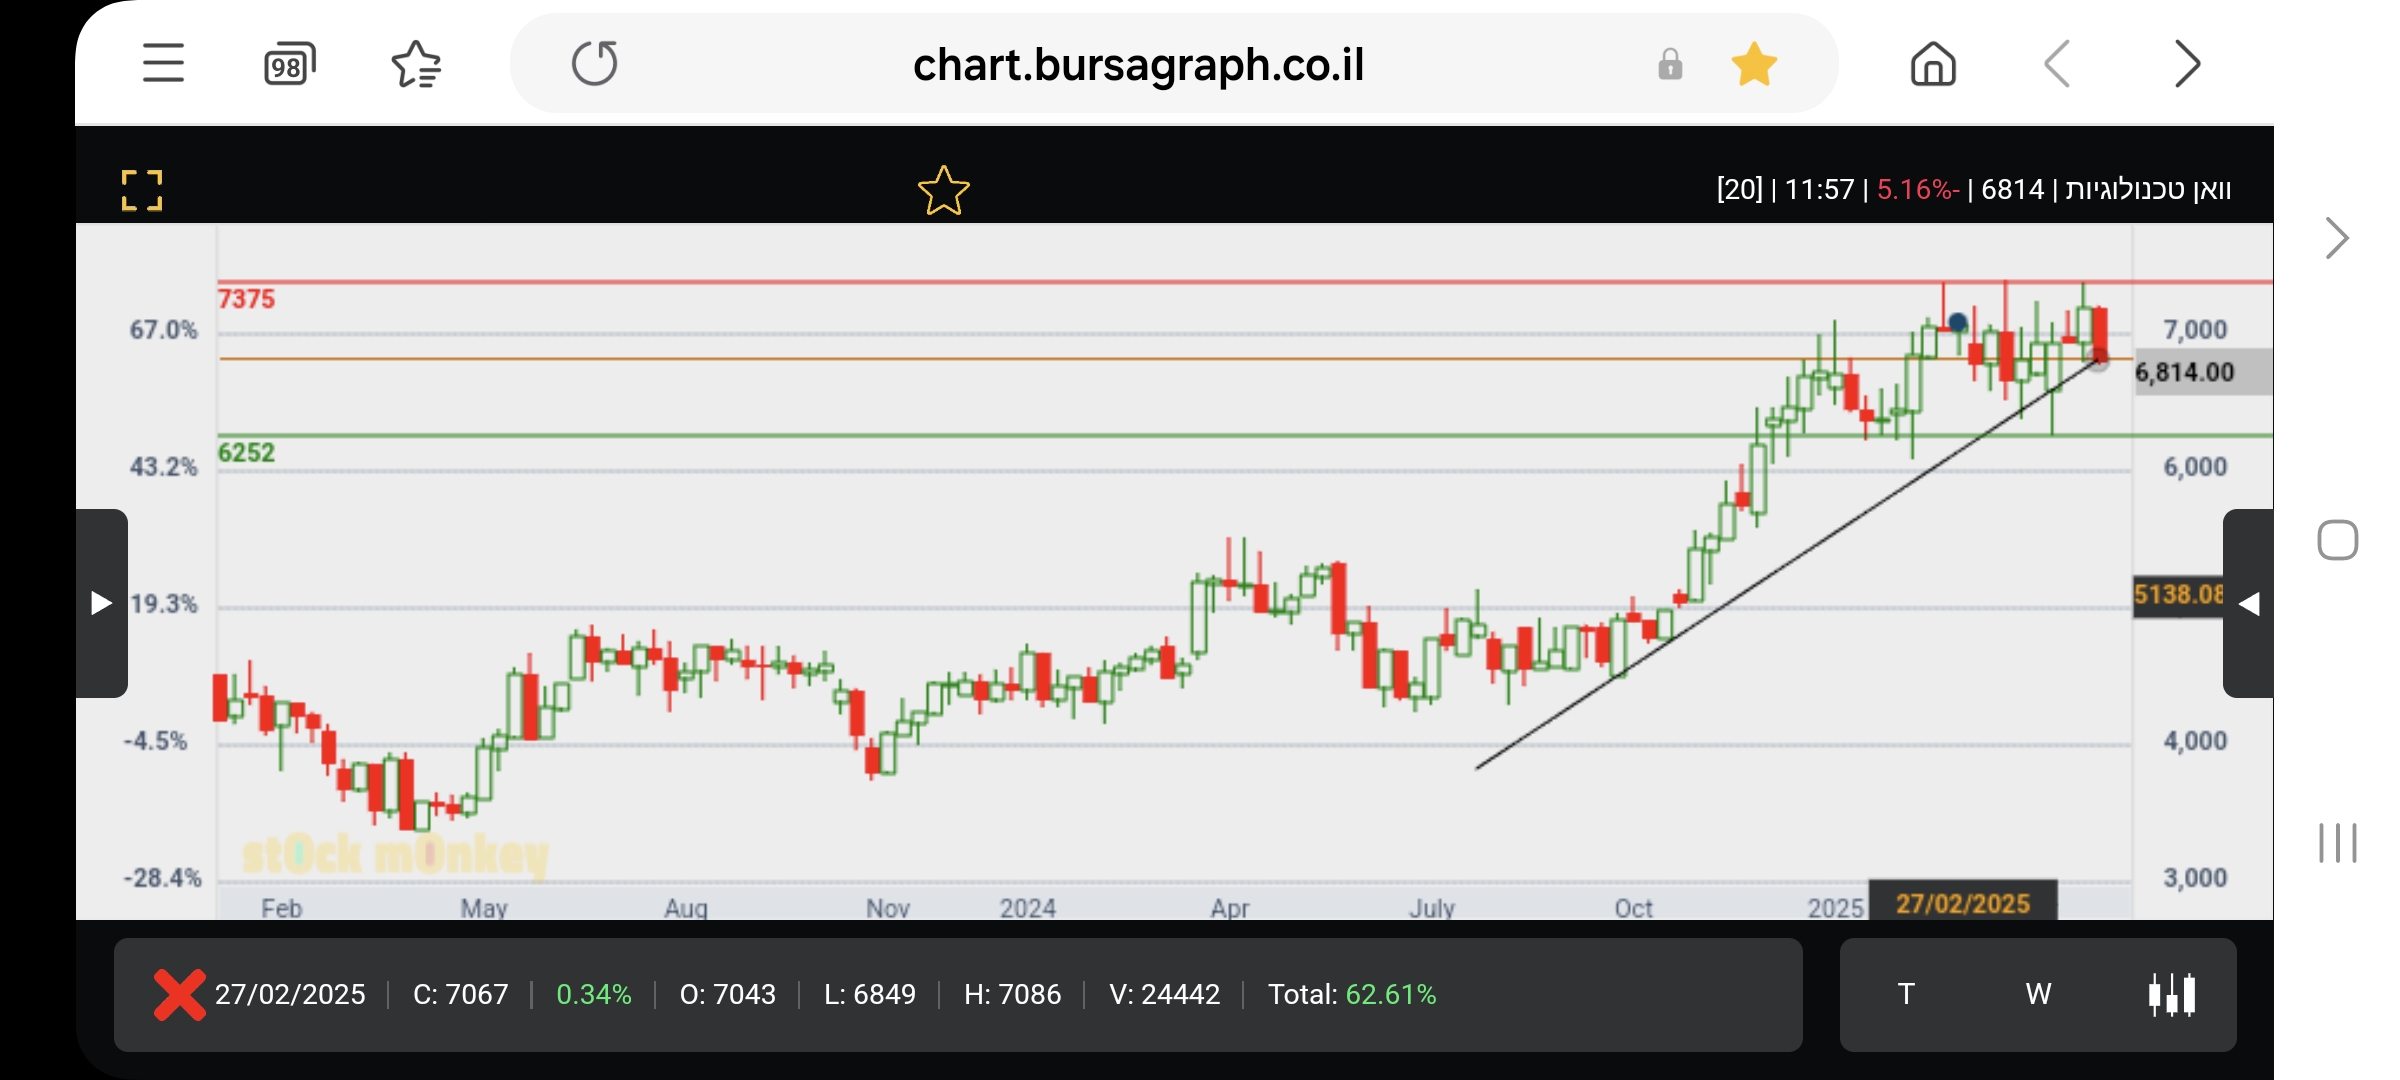Open the 98 open tabs view

pyautogui.click(x=289, y=65)
